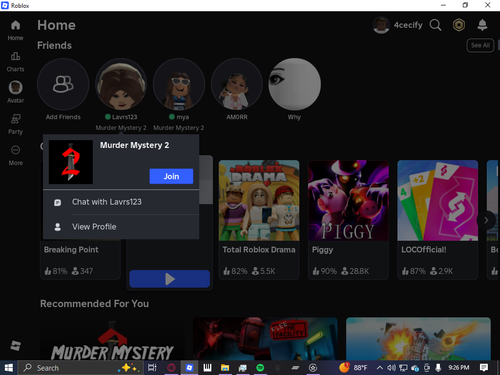
Task: Click the Roblox Studio icon at sidebar bottom
Action: [x=15, y=346]
